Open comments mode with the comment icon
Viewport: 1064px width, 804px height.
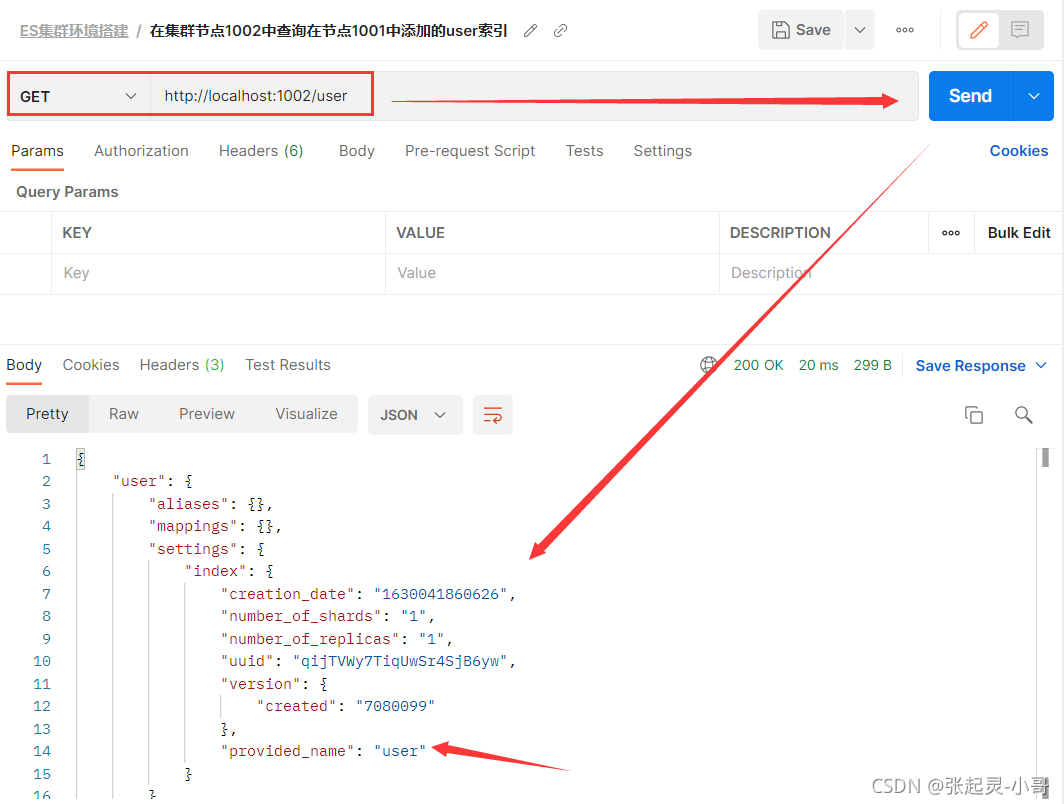click(1020, 30)
